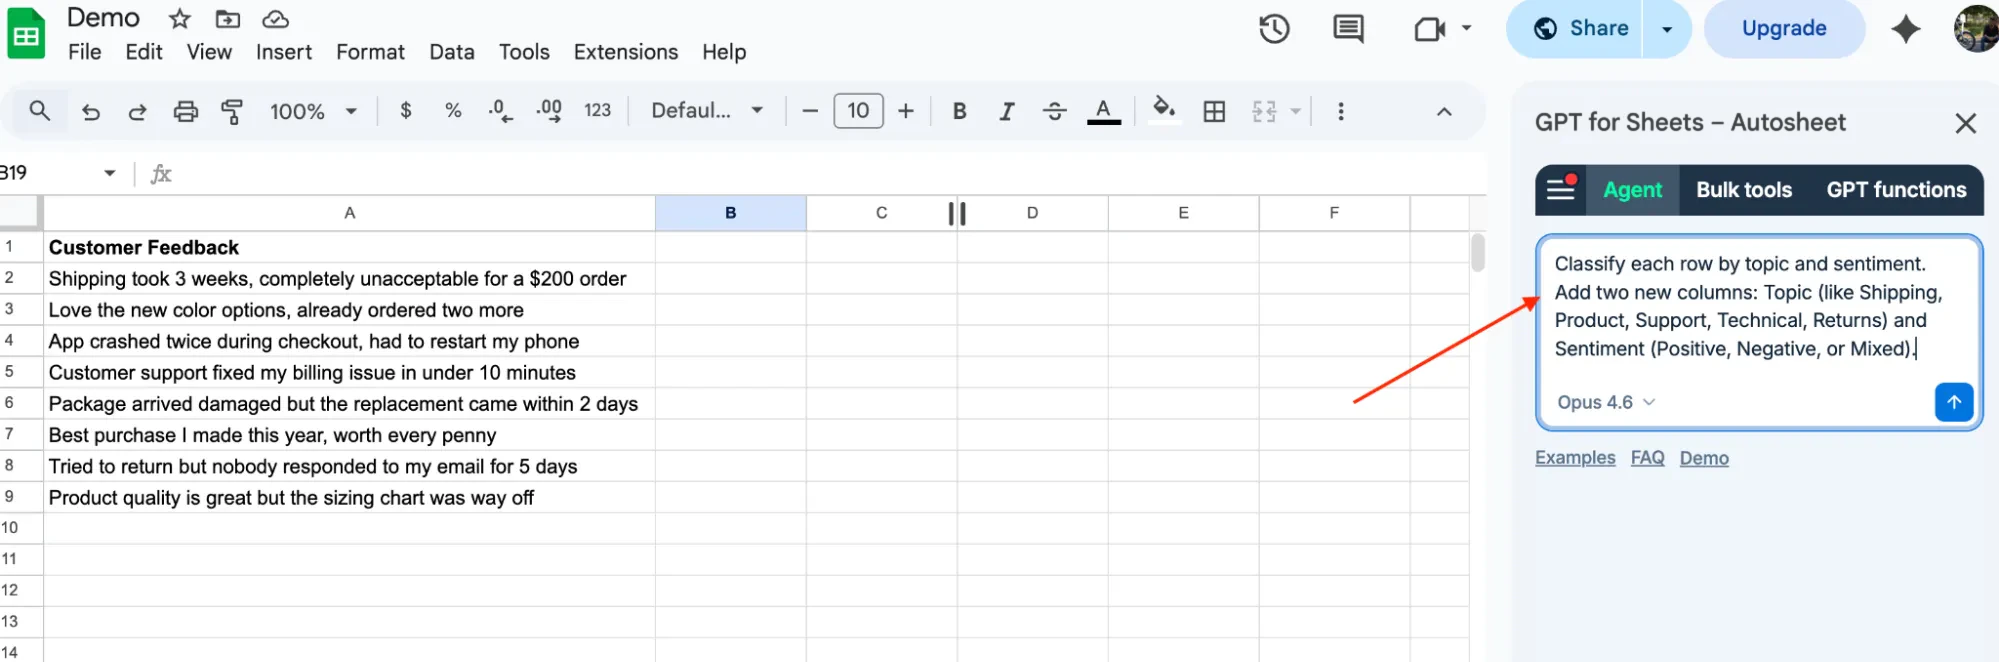This screenshot has width=1999, height=662.
Task: Star the Demo spreadsheet
Action: [x=180, y=19]
